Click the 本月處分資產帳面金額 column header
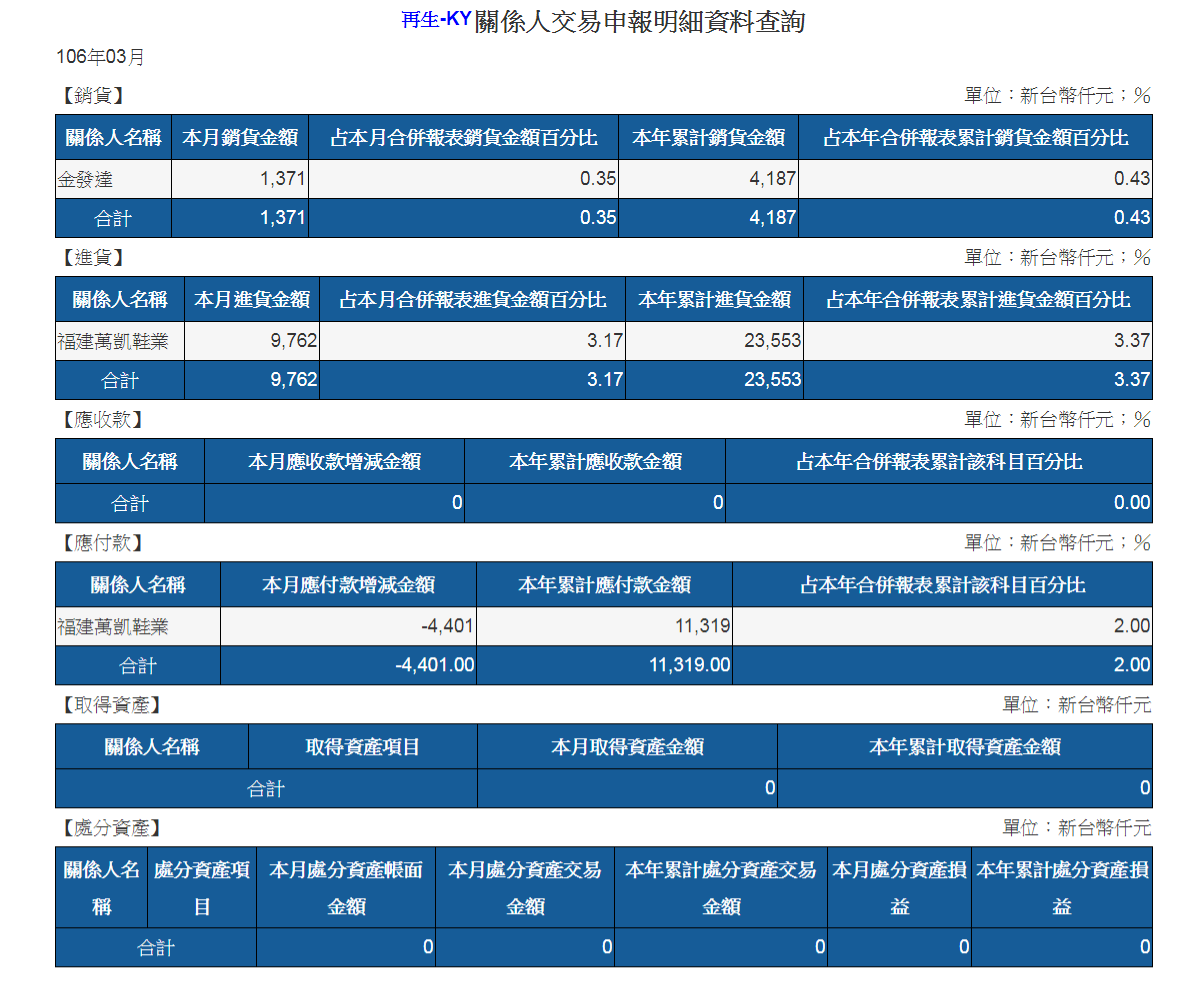 [x=346, y=887]
